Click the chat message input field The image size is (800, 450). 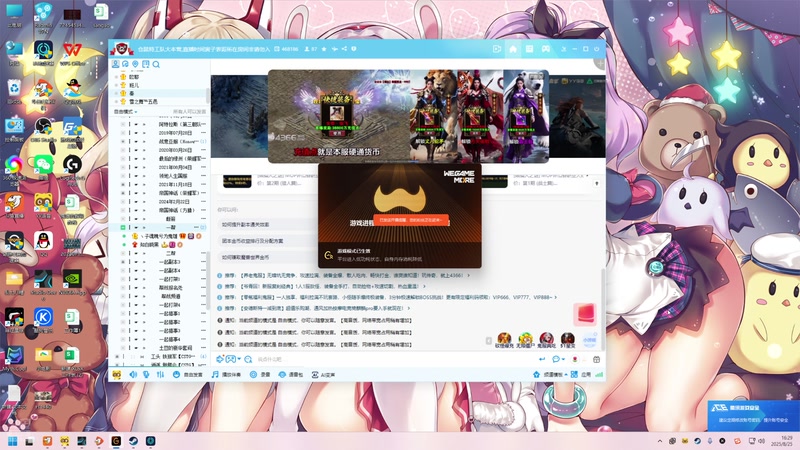(x=393, y=359)
